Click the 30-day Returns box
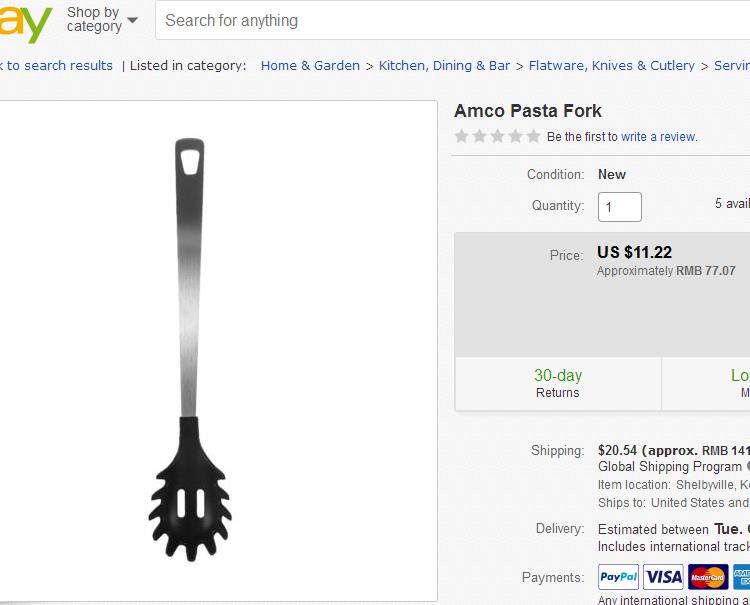 557,383
